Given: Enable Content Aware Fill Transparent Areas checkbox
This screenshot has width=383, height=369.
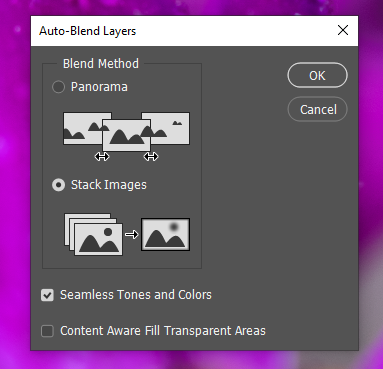Looking at the screenshot, I should [47, 331].
